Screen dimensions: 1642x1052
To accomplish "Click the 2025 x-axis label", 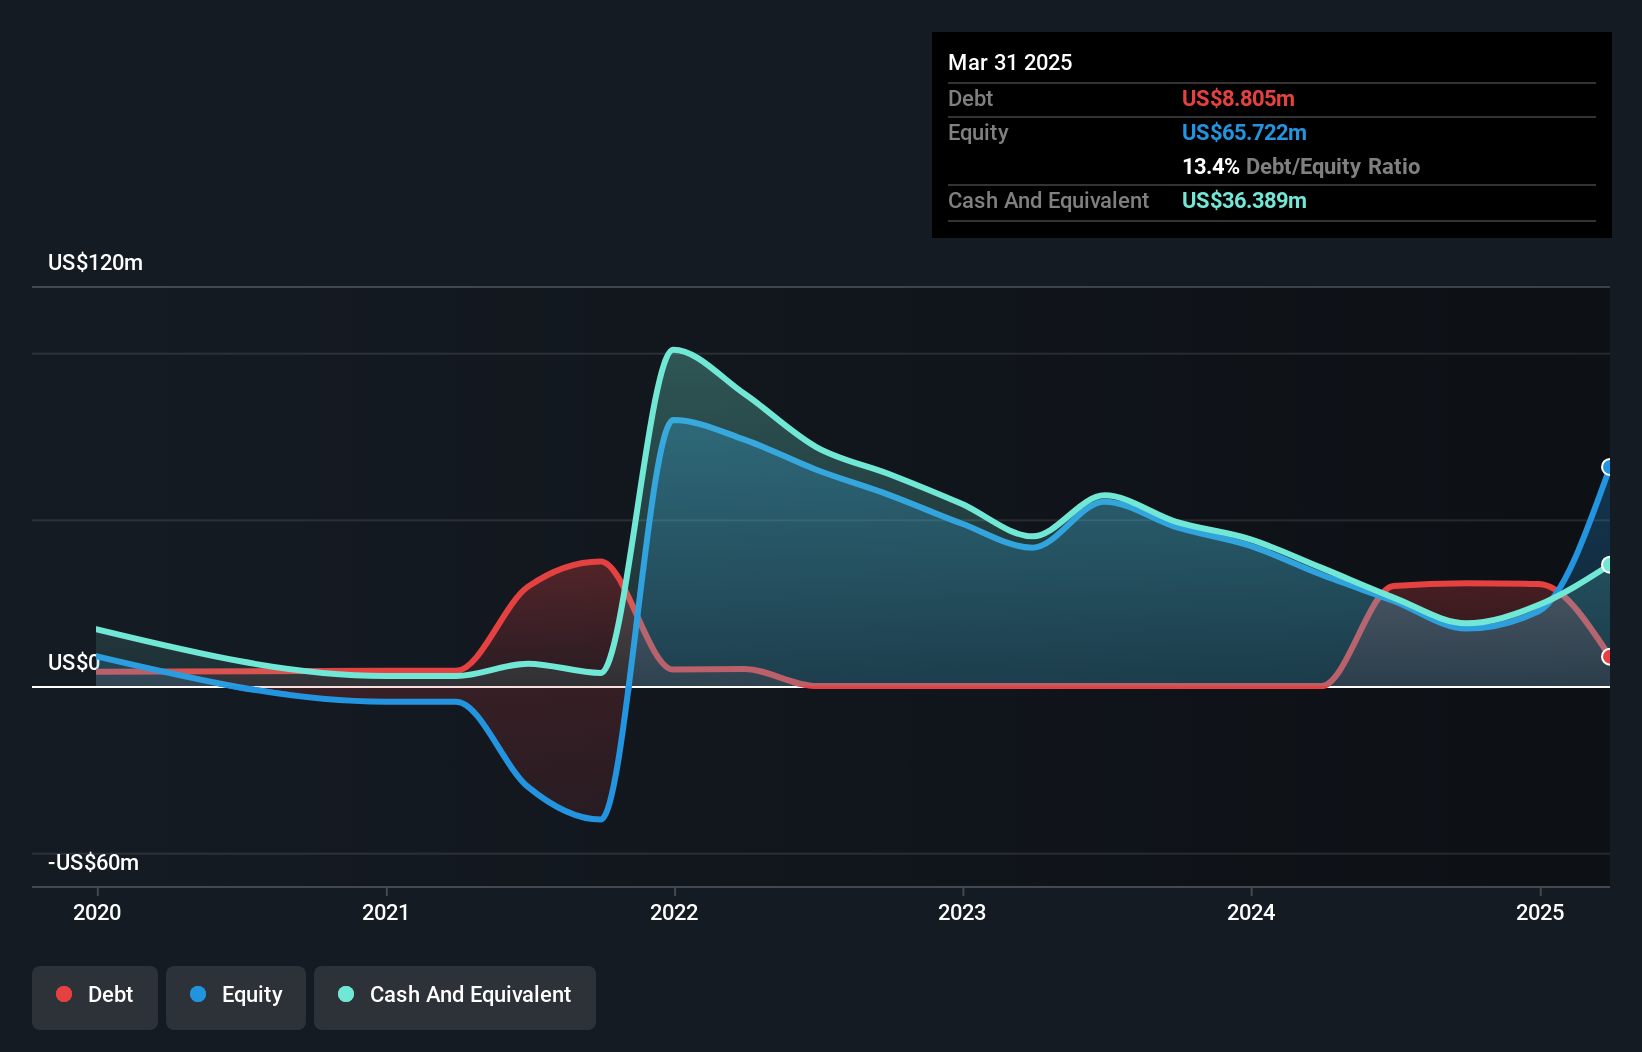I will point(1540,912).
